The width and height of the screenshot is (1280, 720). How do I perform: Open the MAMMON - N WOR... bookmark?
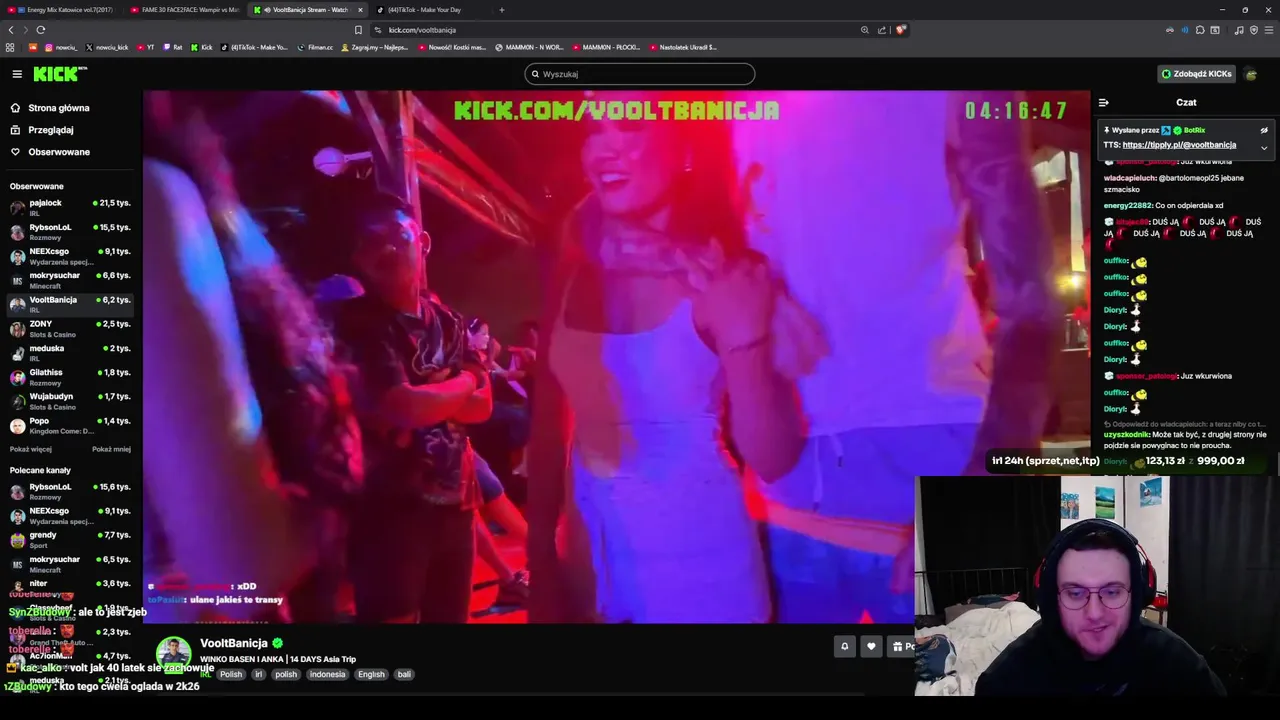530,47
